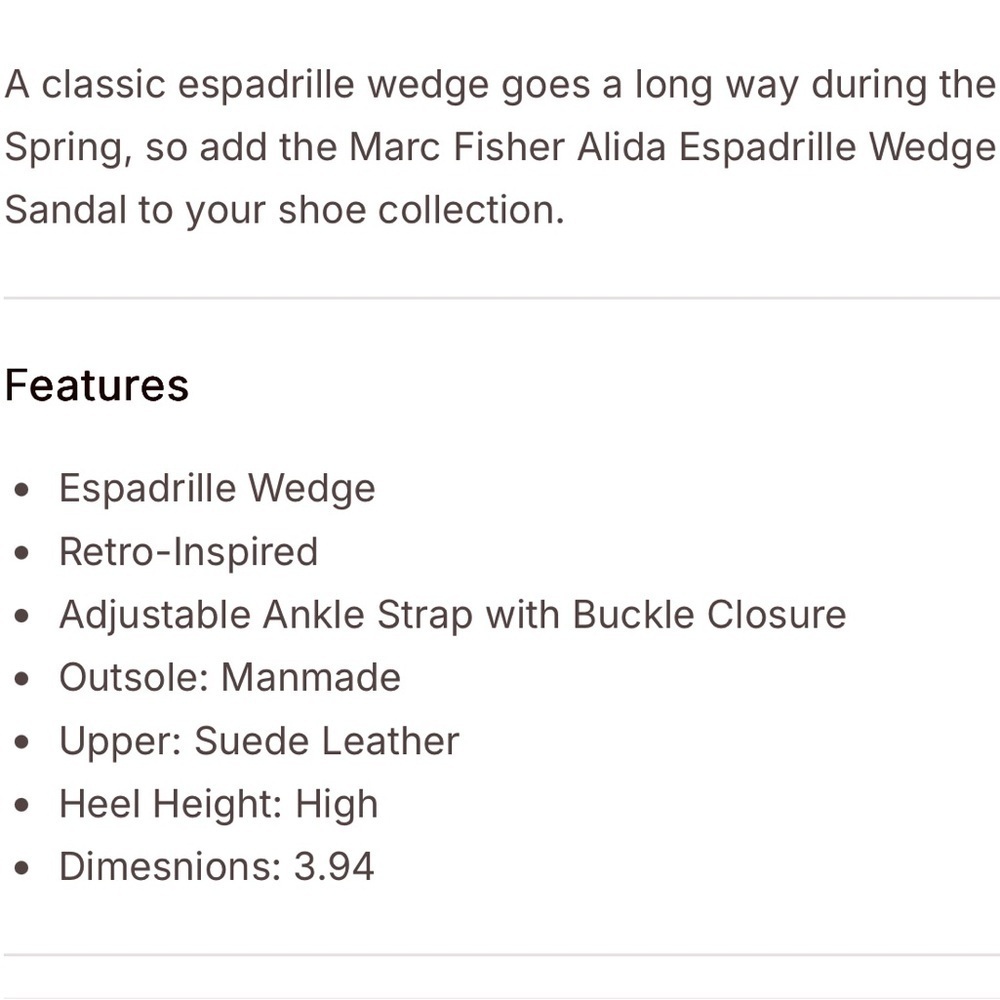Click the bullet beside Espadrille Wedge
The width and height of the screenshot is (1000, 1000).
[22, 490]
